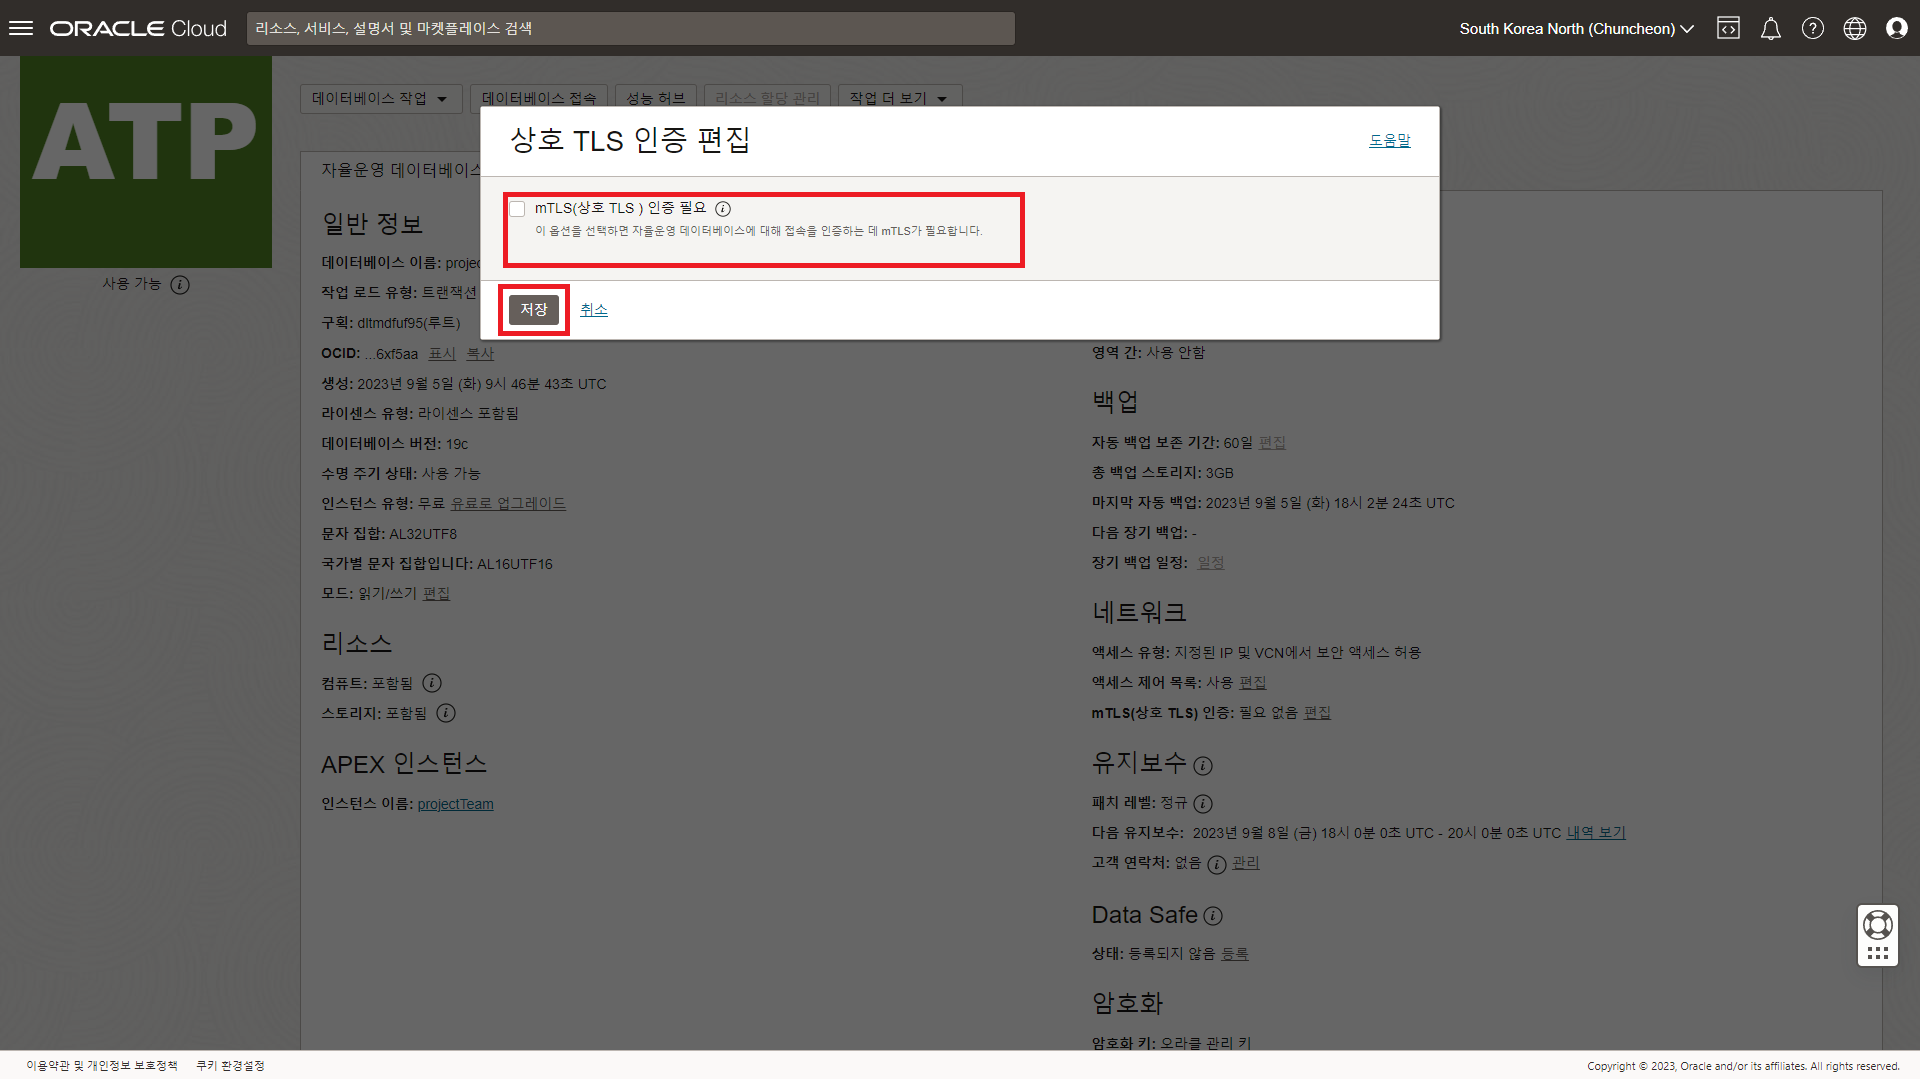The width and height of the screenshot is (1920, 1079).
Task: Click 등록 link under Data Safe
Action: point(1235,954)
